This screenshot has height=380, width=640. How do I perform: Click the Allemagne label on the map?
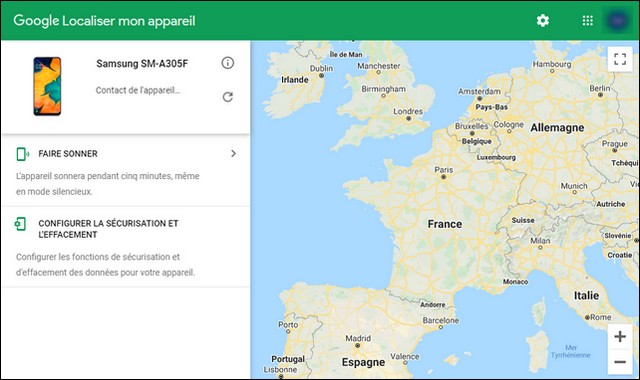pyautogui.click(x=557, y=128)
